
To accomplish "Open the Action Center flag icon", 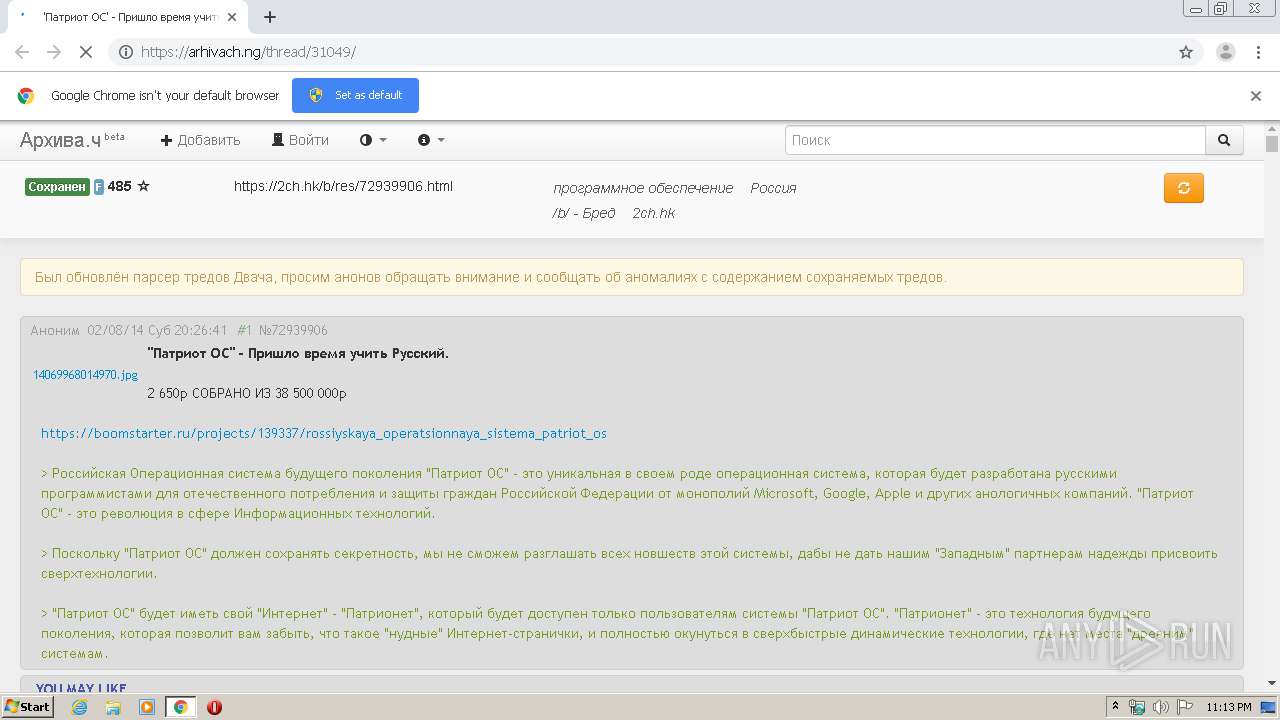I will tap(1183, 707).
